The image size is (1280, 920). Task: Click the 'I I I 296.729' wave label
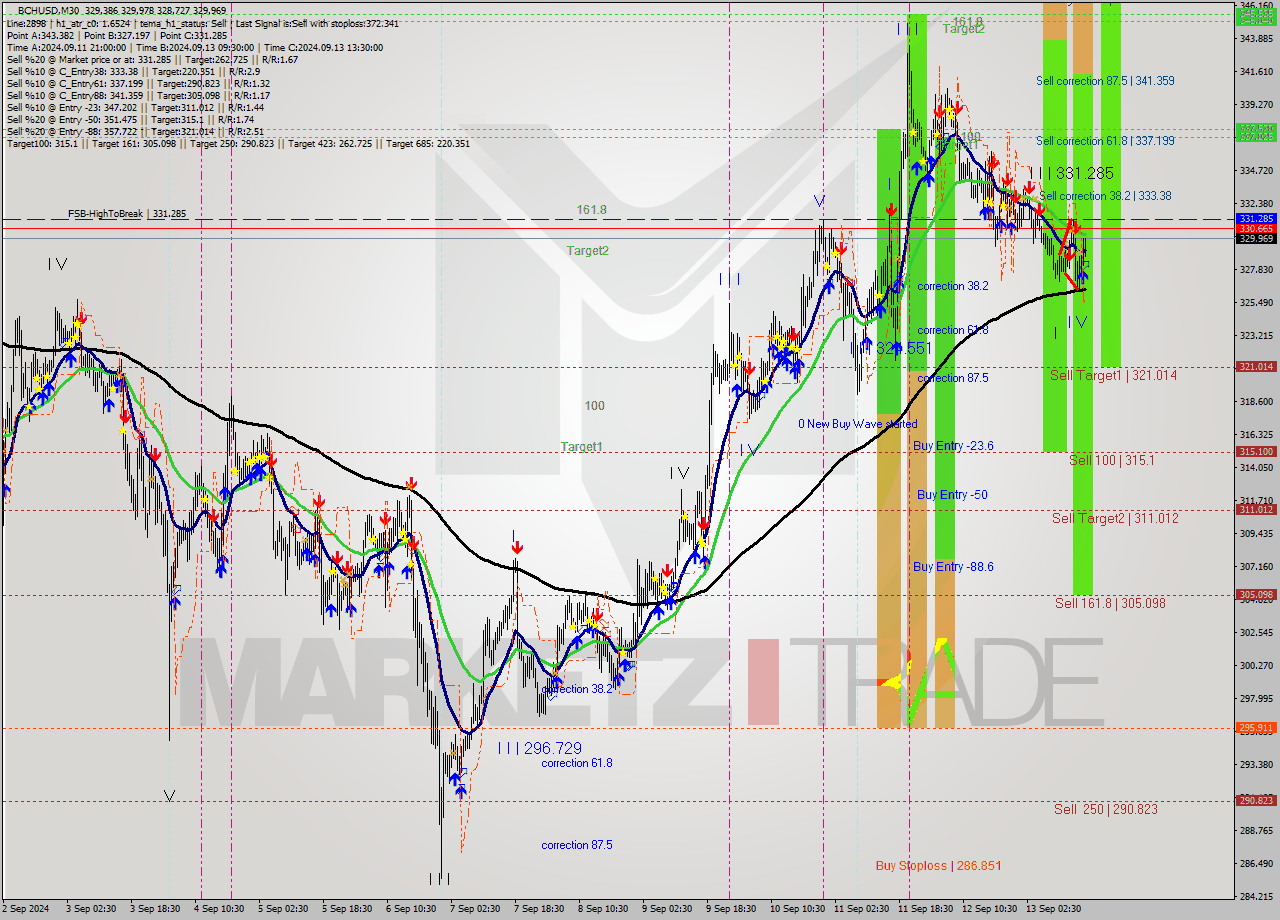(539, 748)
